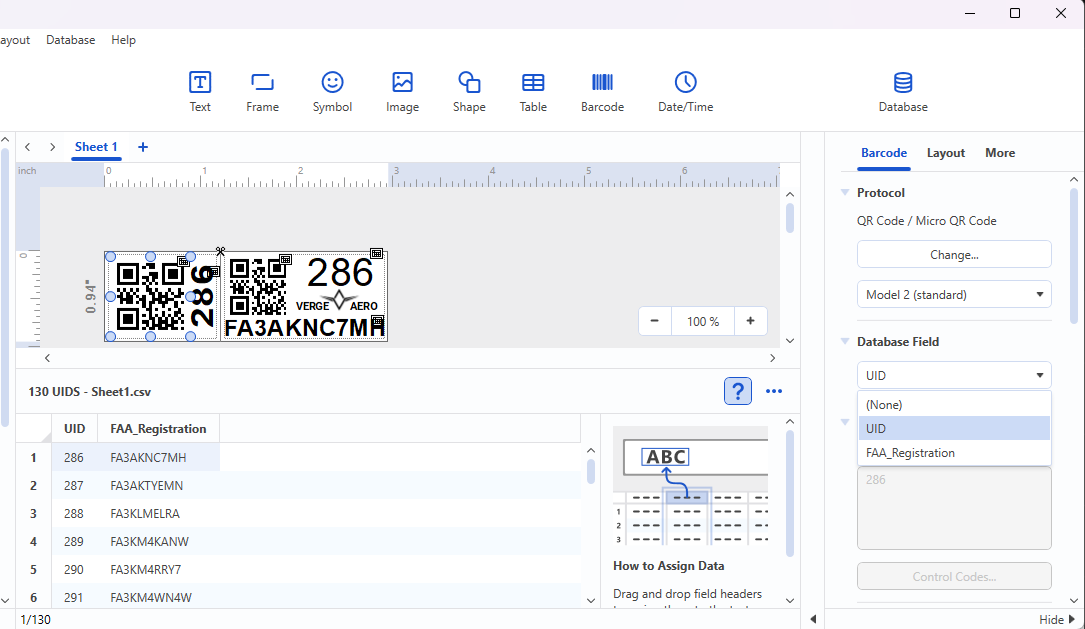Viewport: 1085px width, 629px height.
Task: Click the Change button under Protocol
Action: point(953,254)
